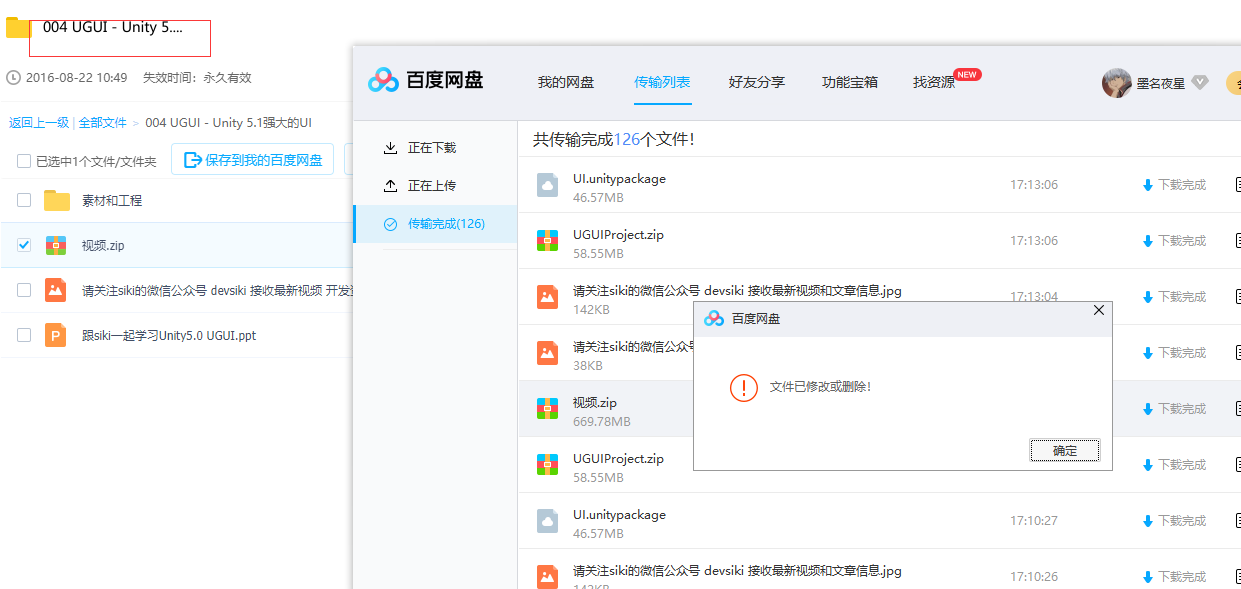Tick the checkbox for the 素材和工程 folder
Screen dimensions: 1241x589
click(24, 200)
